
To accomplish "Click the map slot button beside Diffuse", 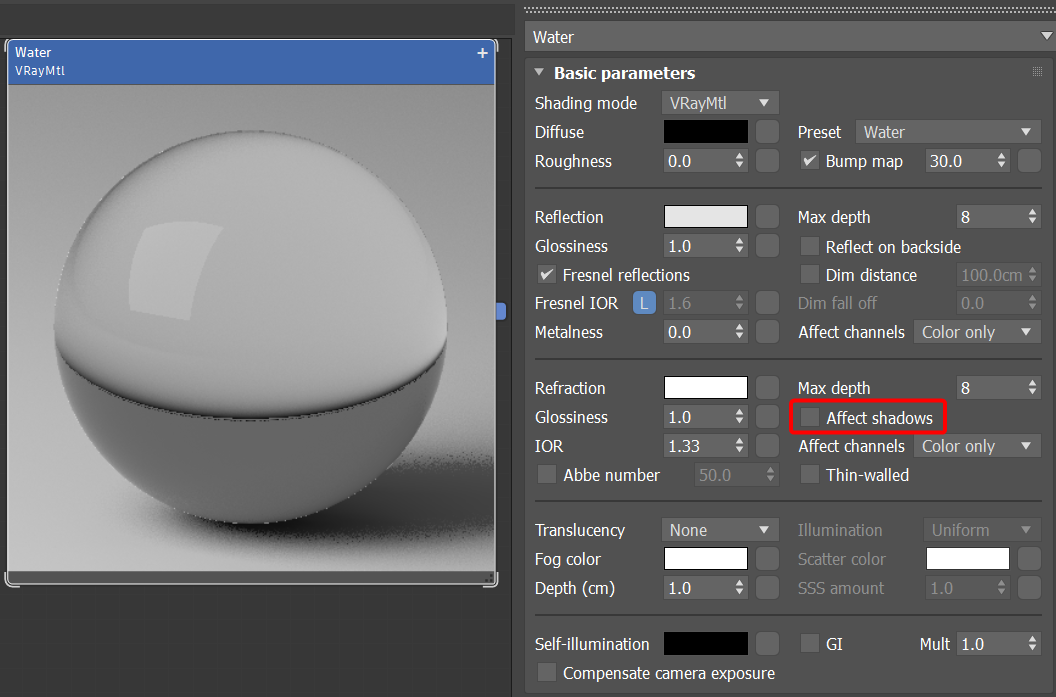I will (767, 132).
